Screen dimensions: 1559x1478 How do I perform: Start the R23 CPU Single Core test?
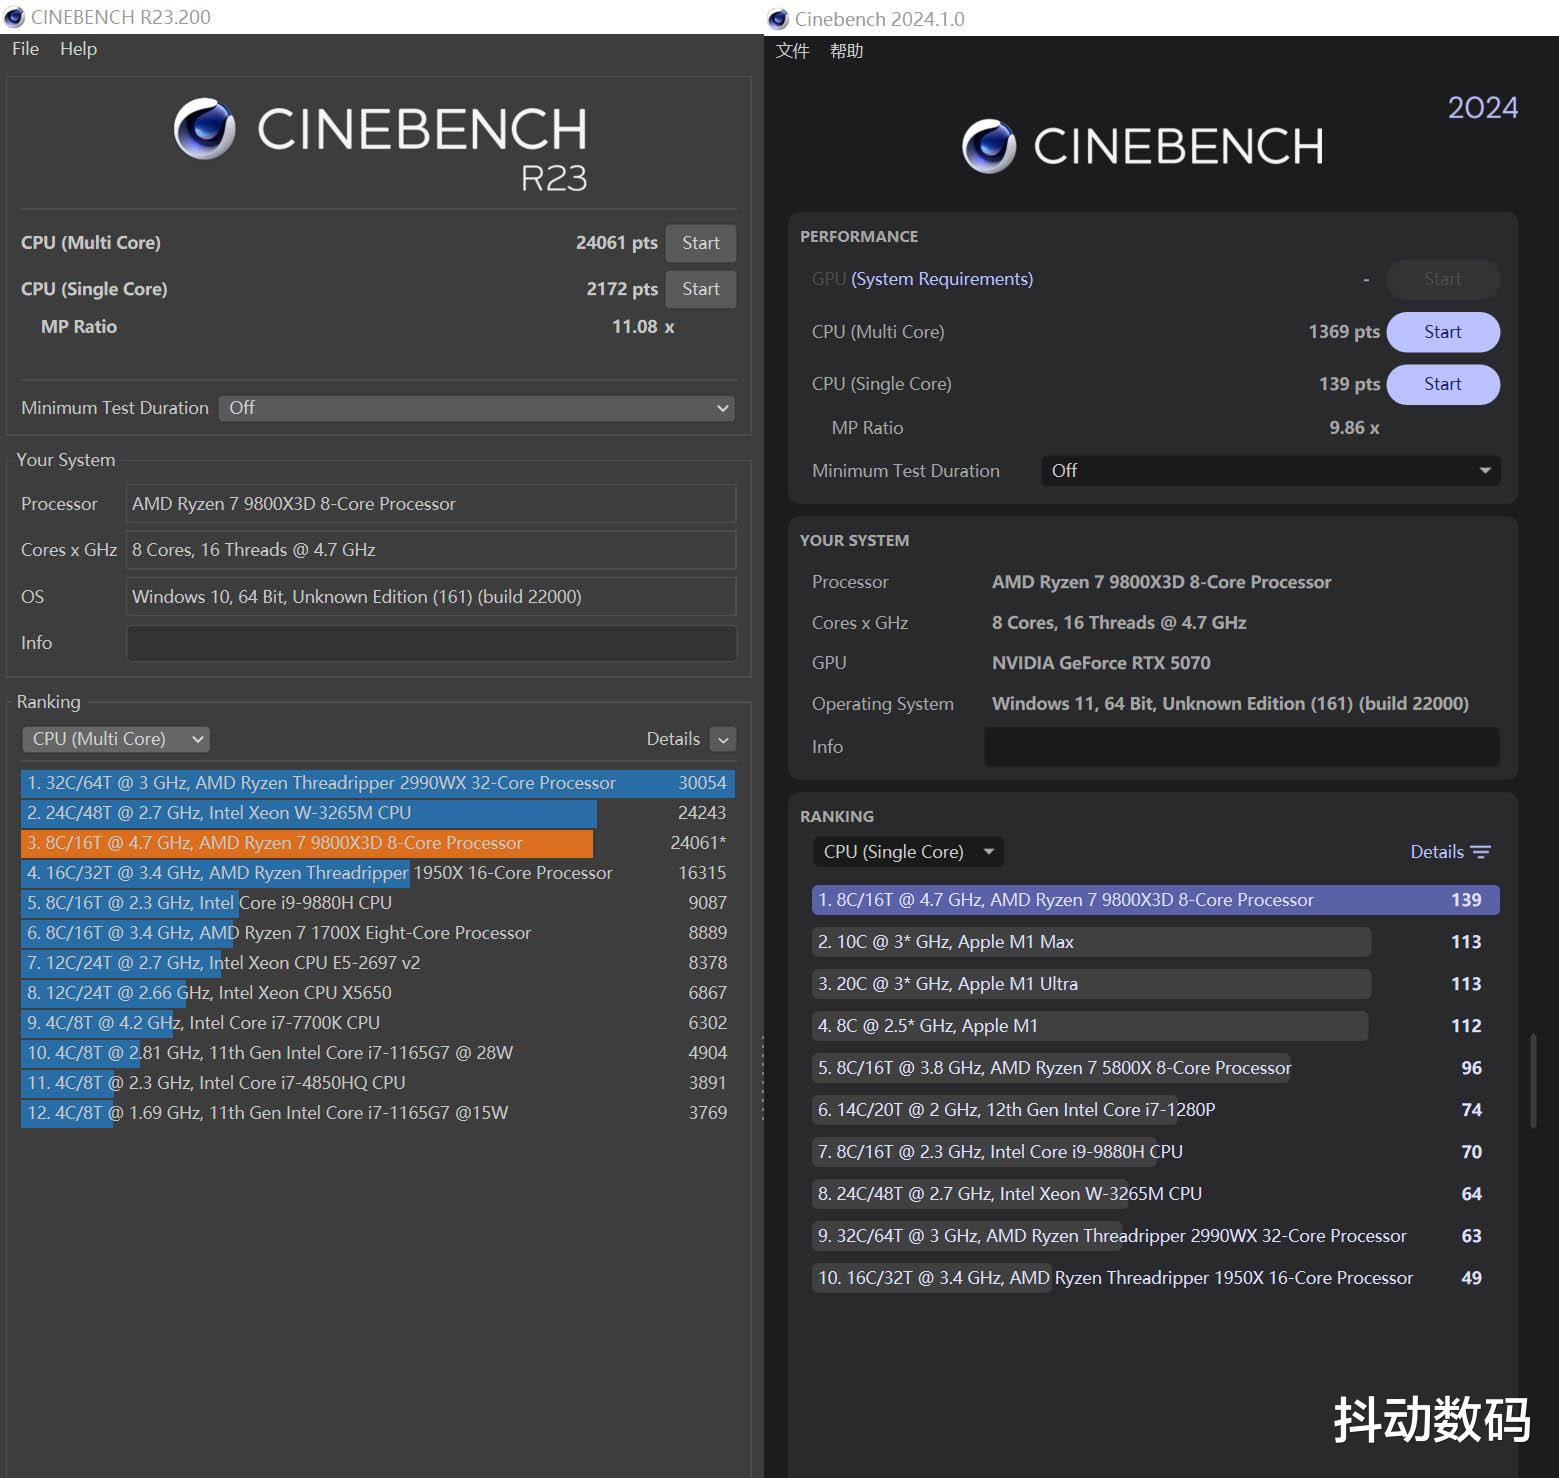point(700,289)
